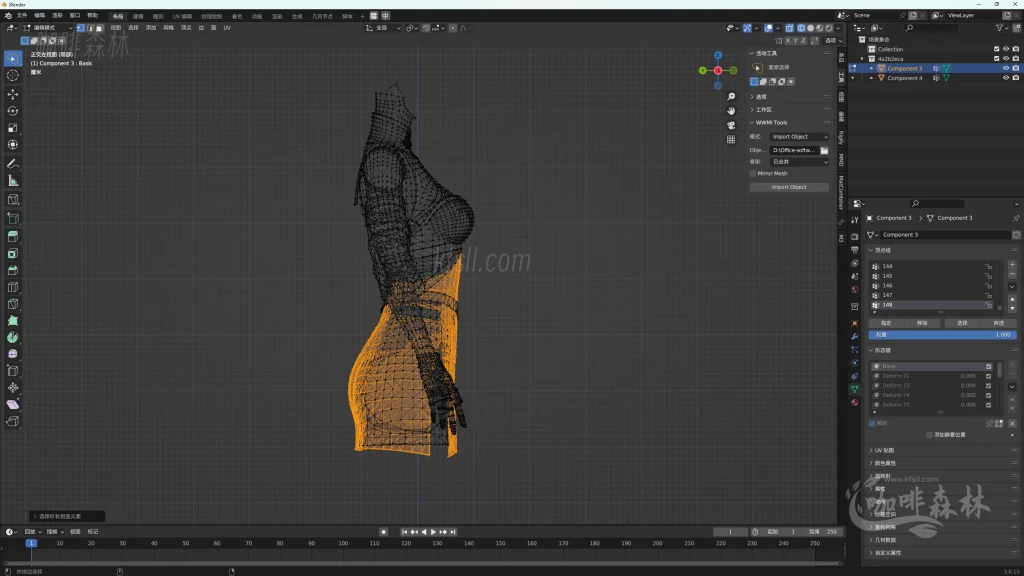Enable the Mirror Mesh checkbox
This screenshot has width=1024, height=576.
(x=753, y=174)
